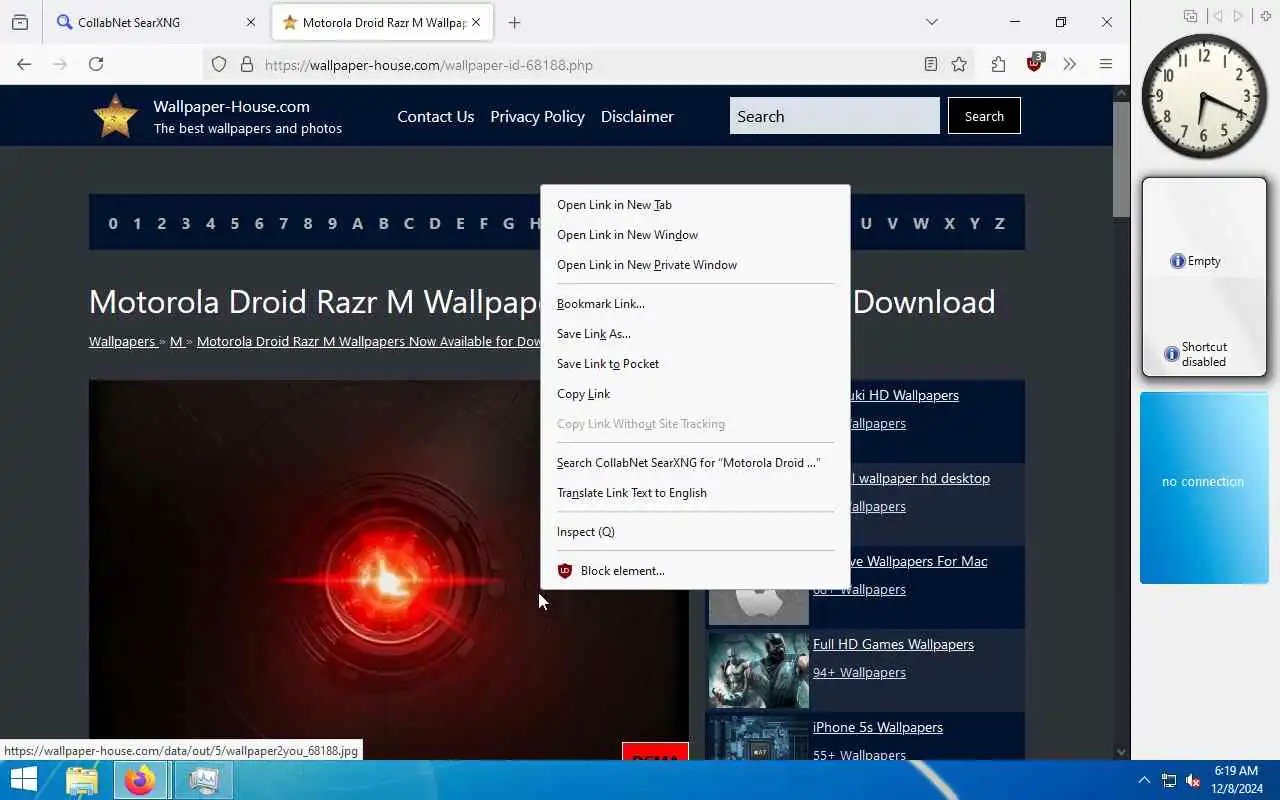Open the letter W wallpapers index
This screenshot has width=1280, height=800.
tap(920, 223)
